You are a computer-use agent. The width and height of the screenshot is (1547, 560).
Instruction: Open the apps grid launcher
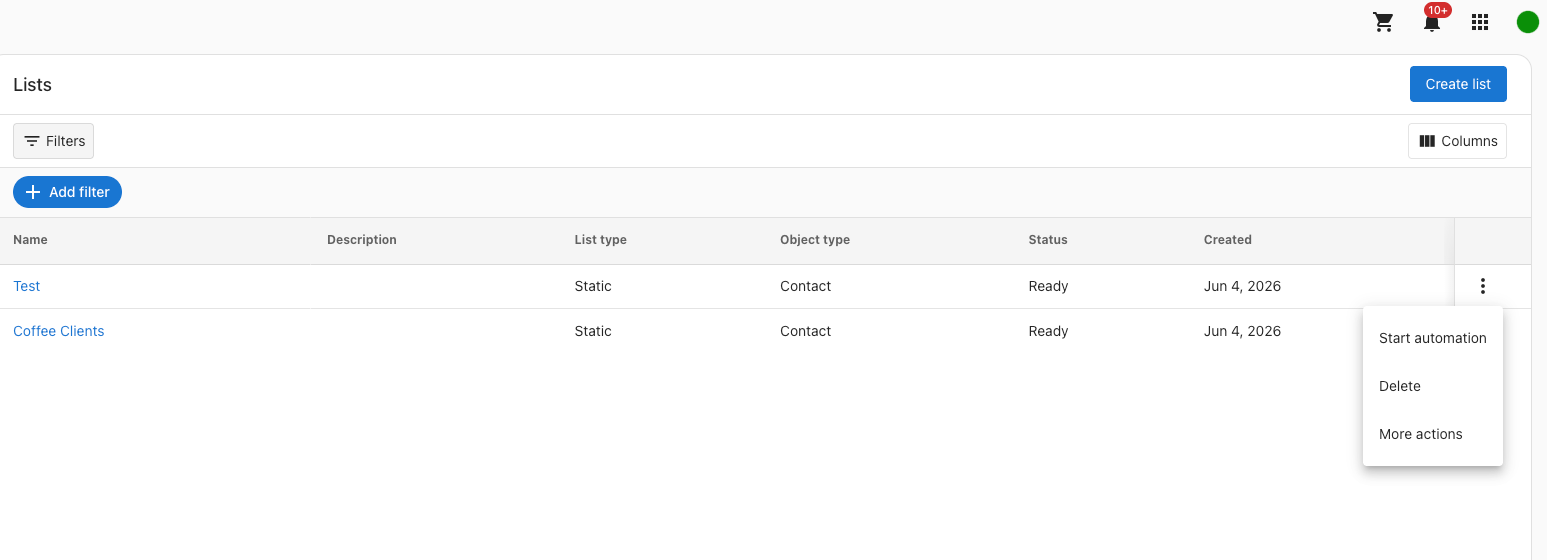pos(1480,22)
